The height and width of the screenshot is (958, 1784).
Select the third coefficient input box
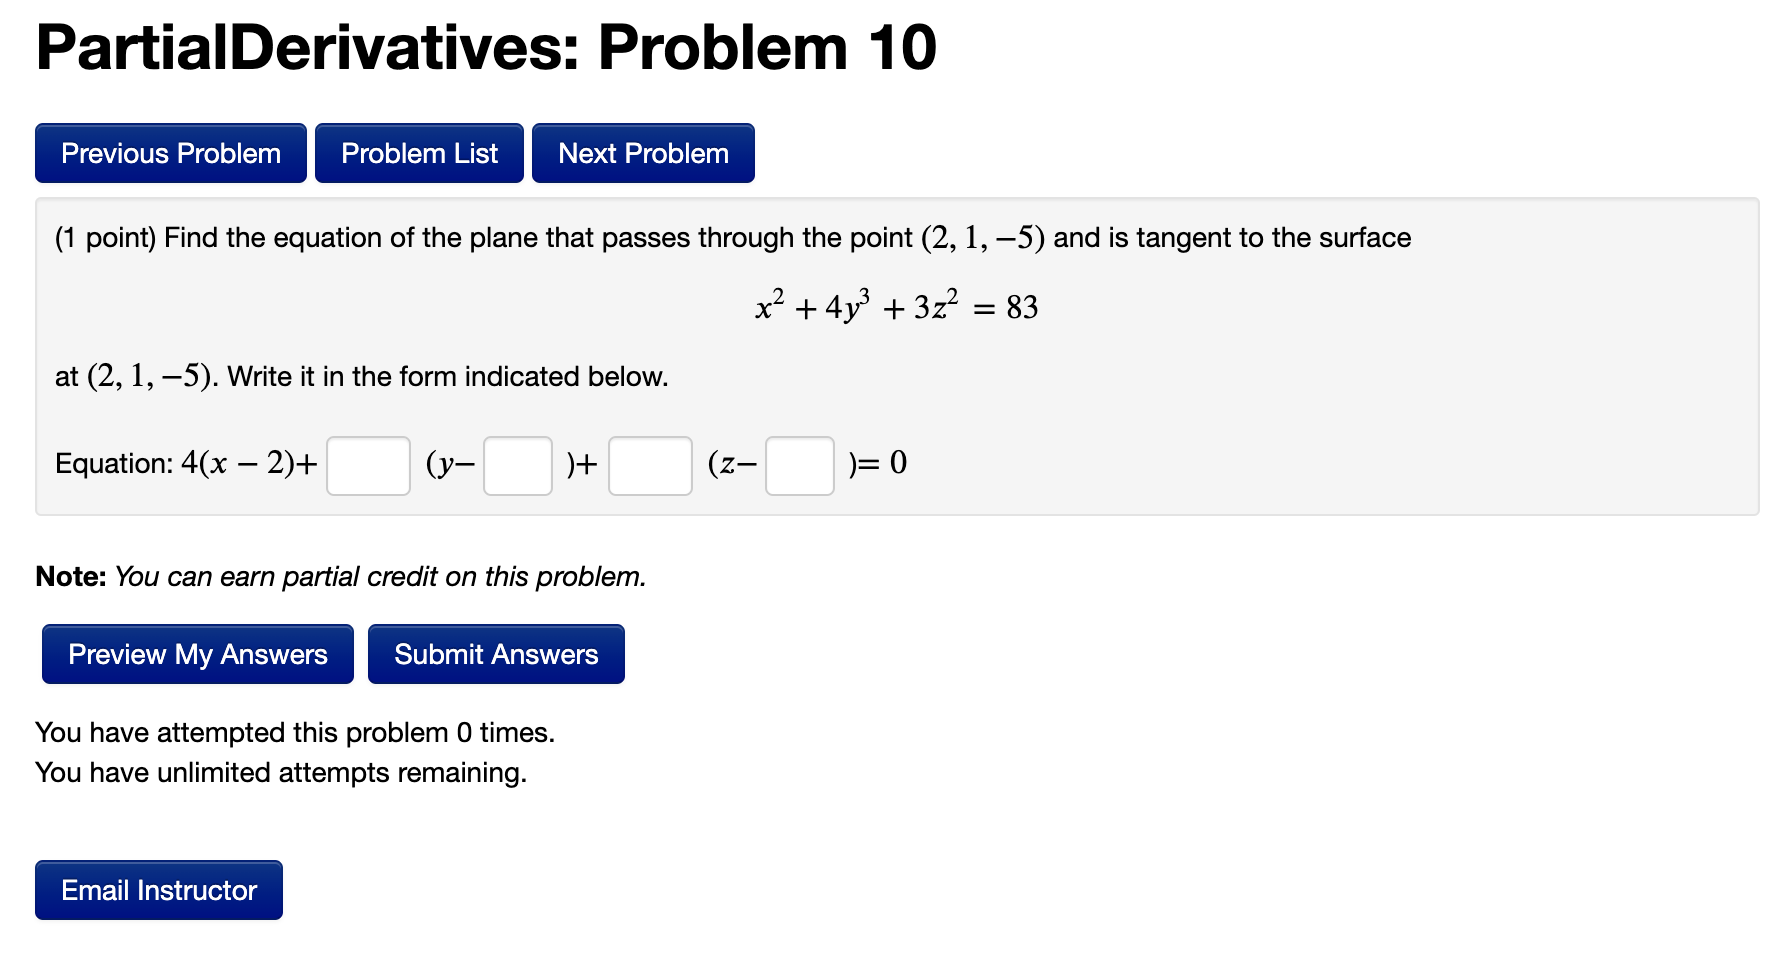(x=649, y=465)
